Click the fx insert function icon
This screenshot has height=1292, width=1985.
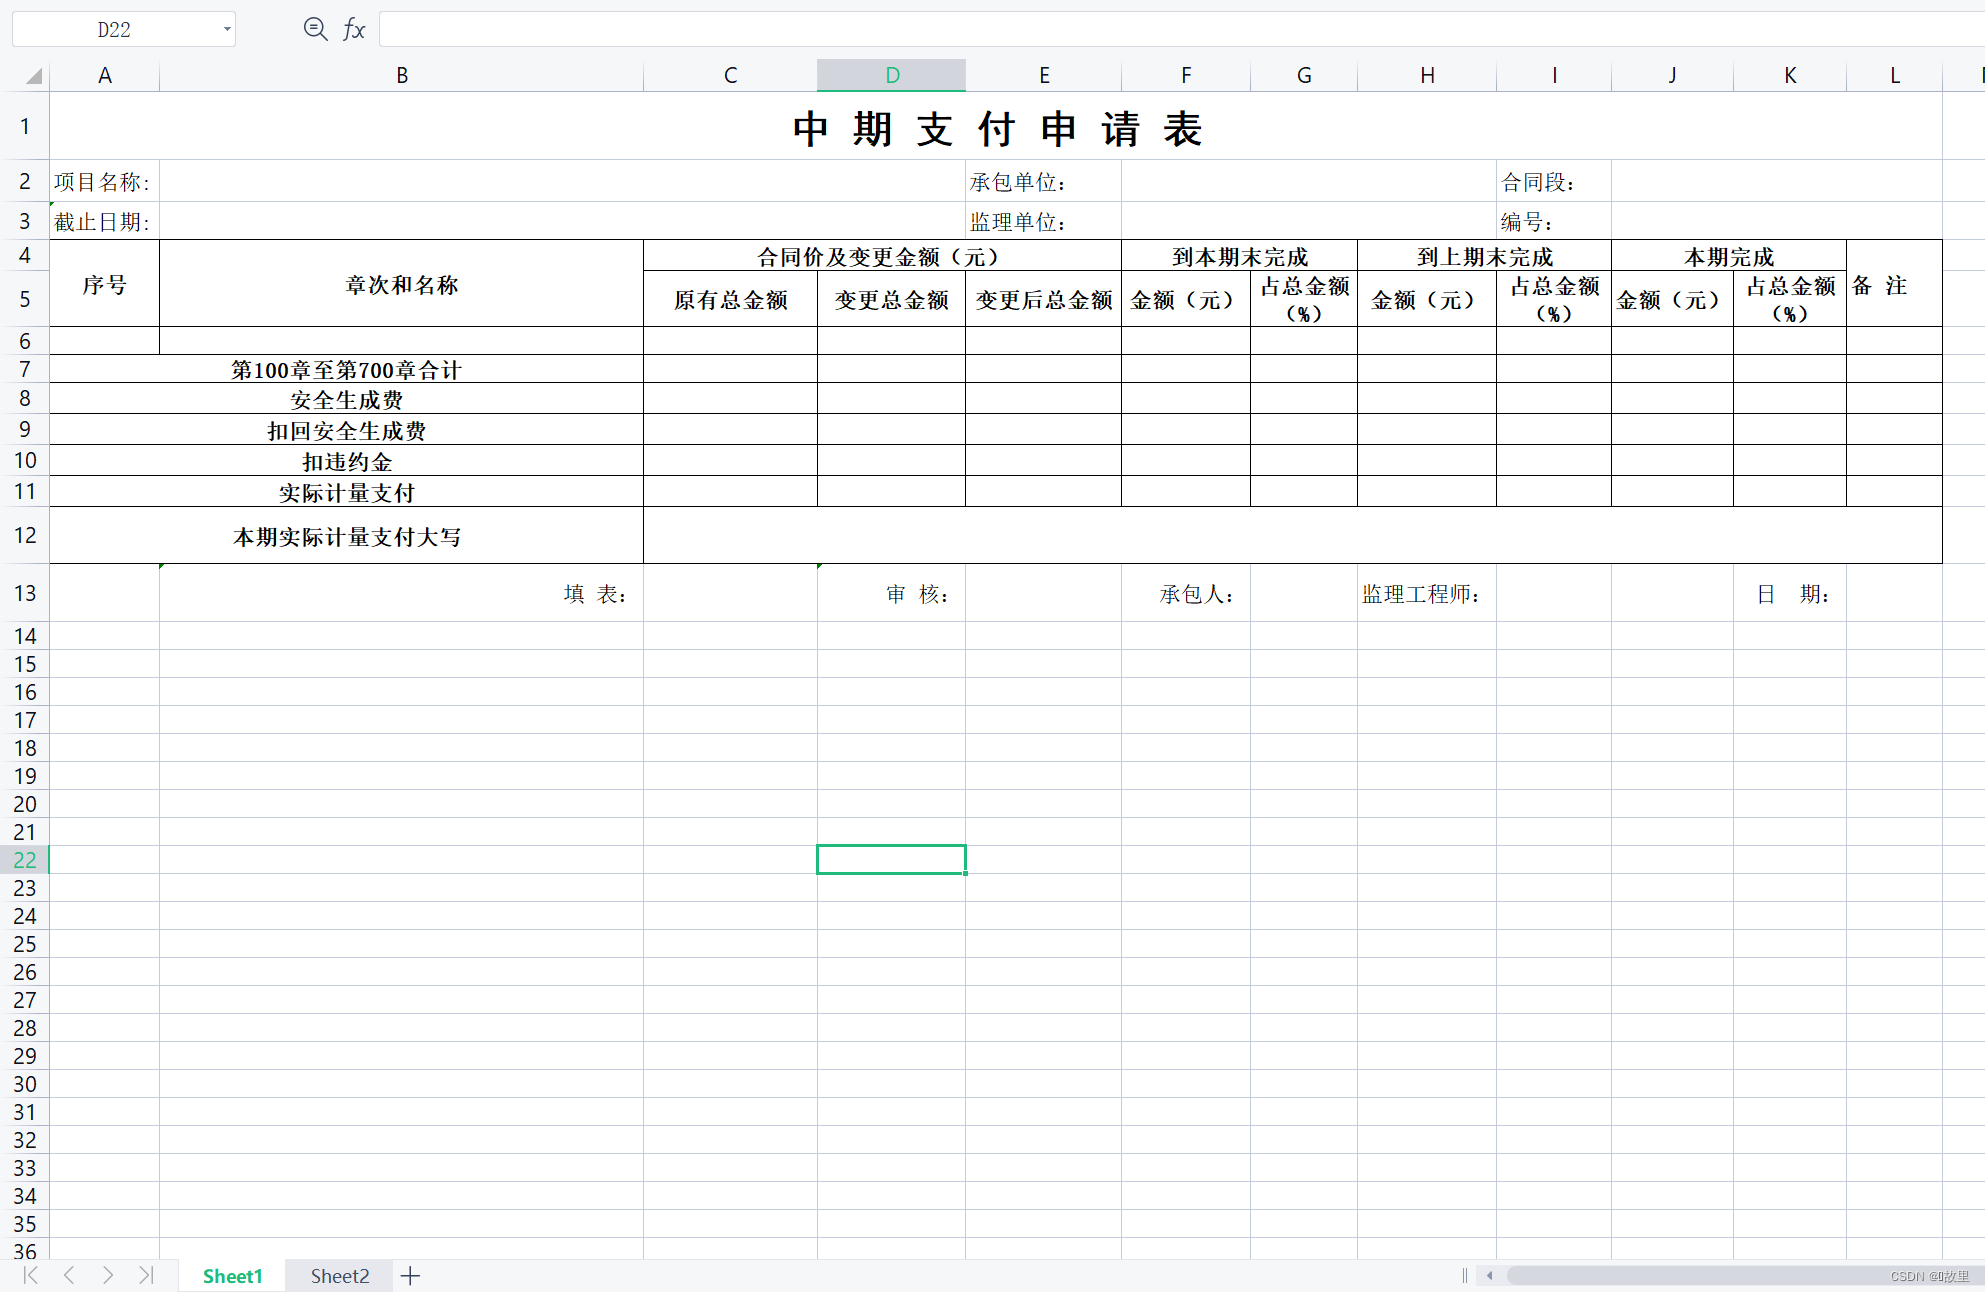pyautogui.click(x=354, y=29)
